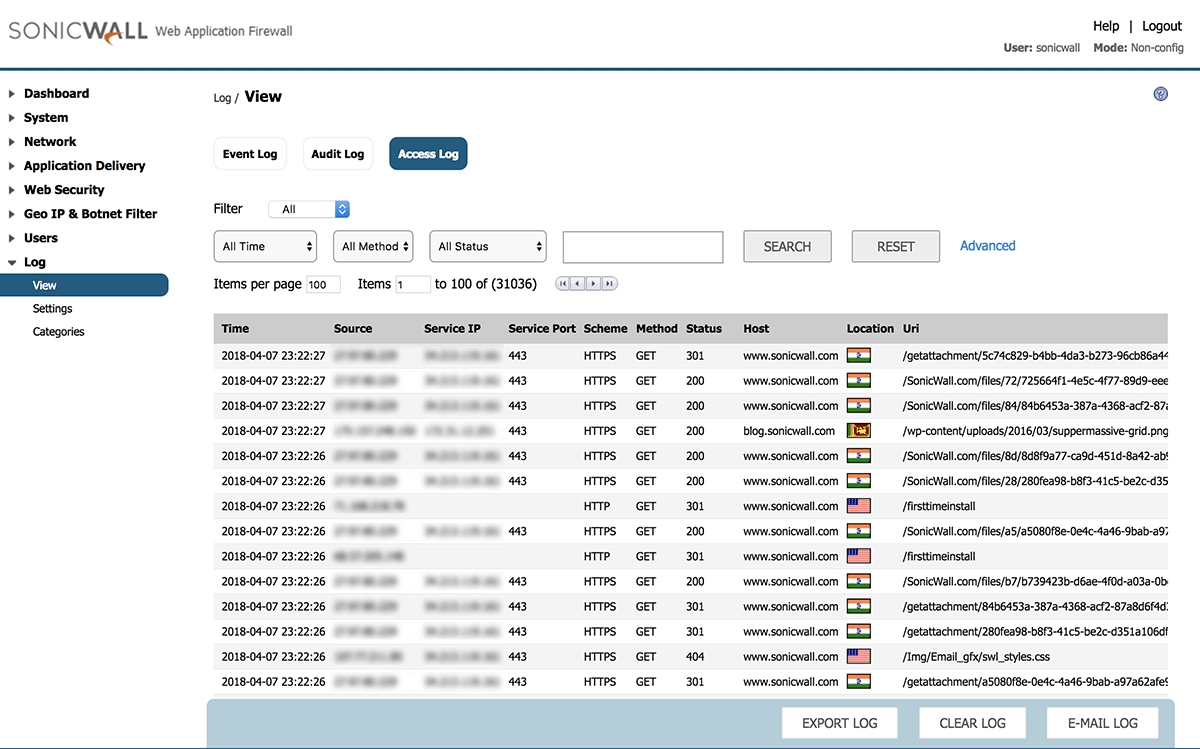Click the help question mark icon

[1160, 94]
